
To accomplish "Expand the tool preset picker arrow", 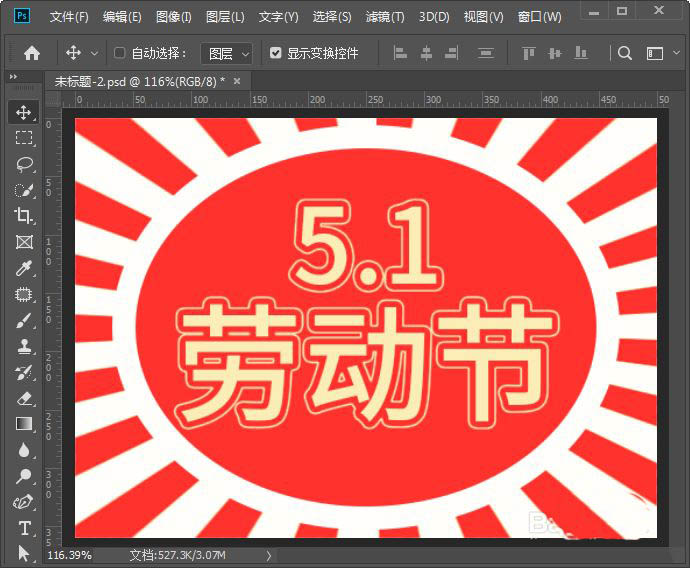I will coord(94,54).
